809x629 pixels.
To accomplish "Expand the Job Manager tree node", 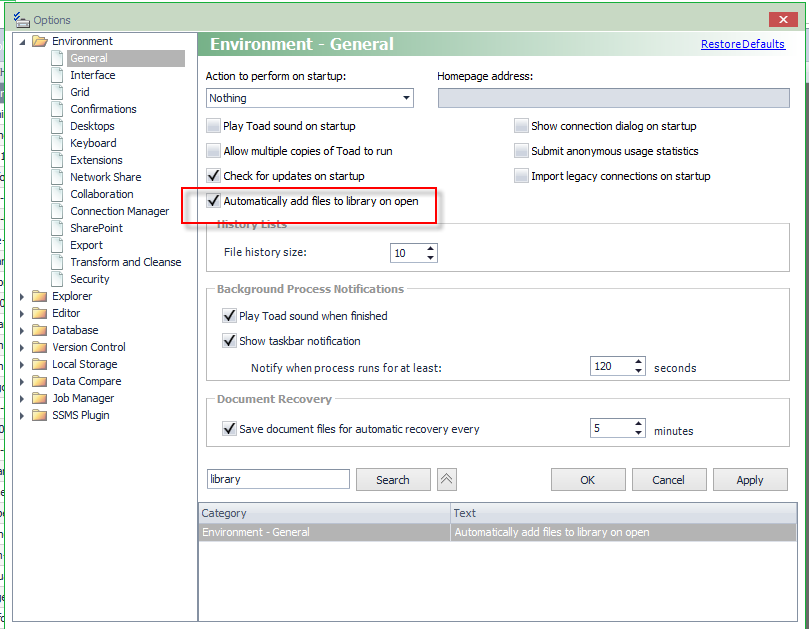I will tap(22, 399).
